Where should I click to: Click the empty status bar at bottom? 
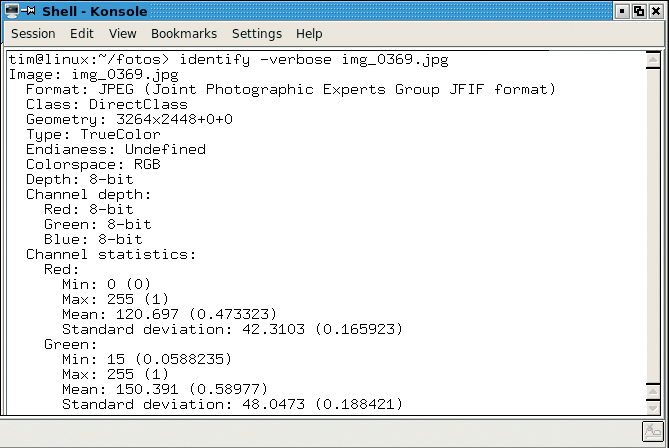pyautogui.click(x=320, y=432)
